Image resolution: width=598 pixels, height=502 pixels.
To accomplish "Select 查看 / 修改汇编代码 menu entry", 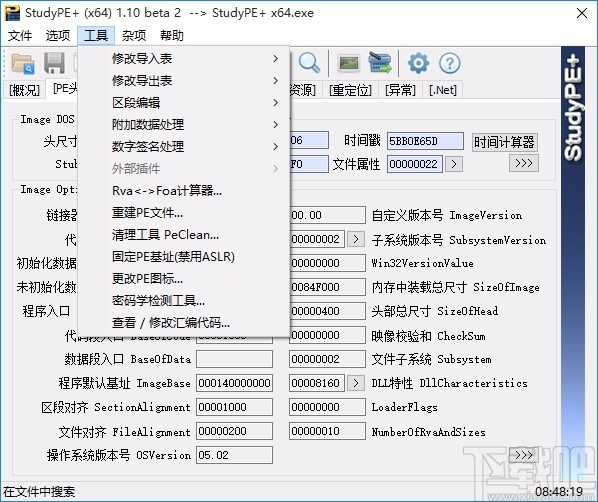I will [x=184, y=323].
